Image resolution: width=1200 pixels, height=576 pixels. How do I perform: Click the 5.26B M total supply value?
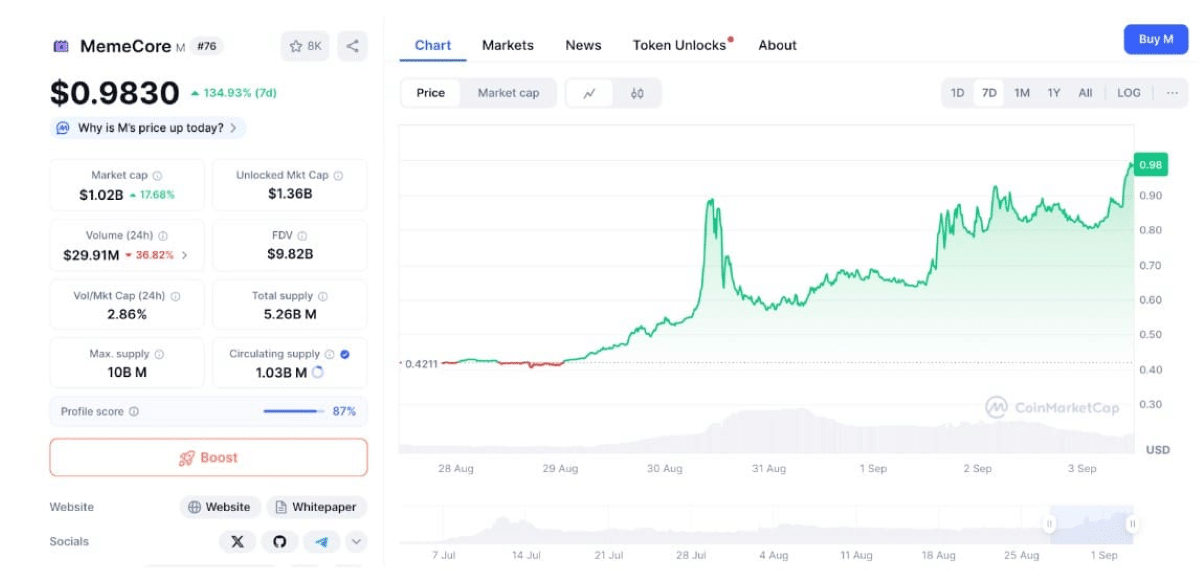[290, 314]
